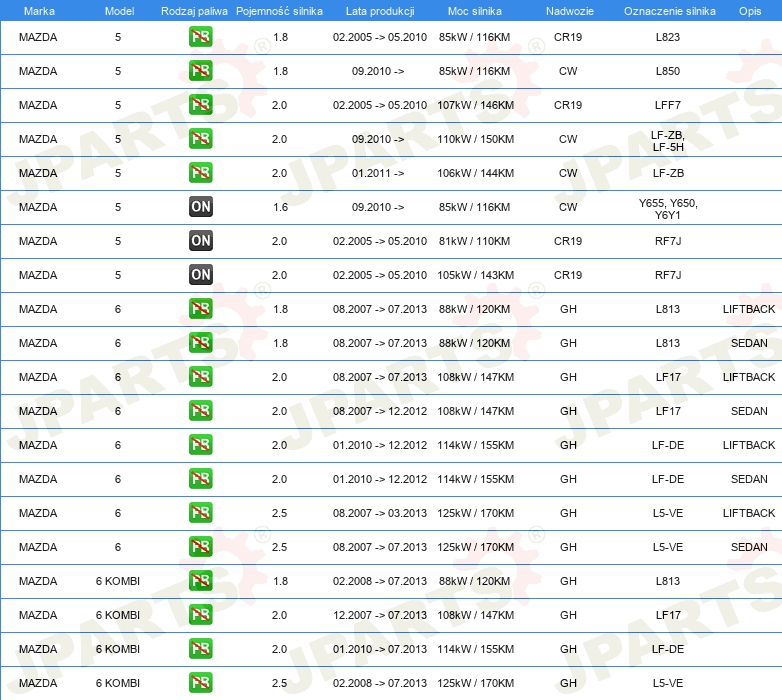782x700 pixels.
Task: Select the L850 engine code cell
Action: click(x=668, y=71)
